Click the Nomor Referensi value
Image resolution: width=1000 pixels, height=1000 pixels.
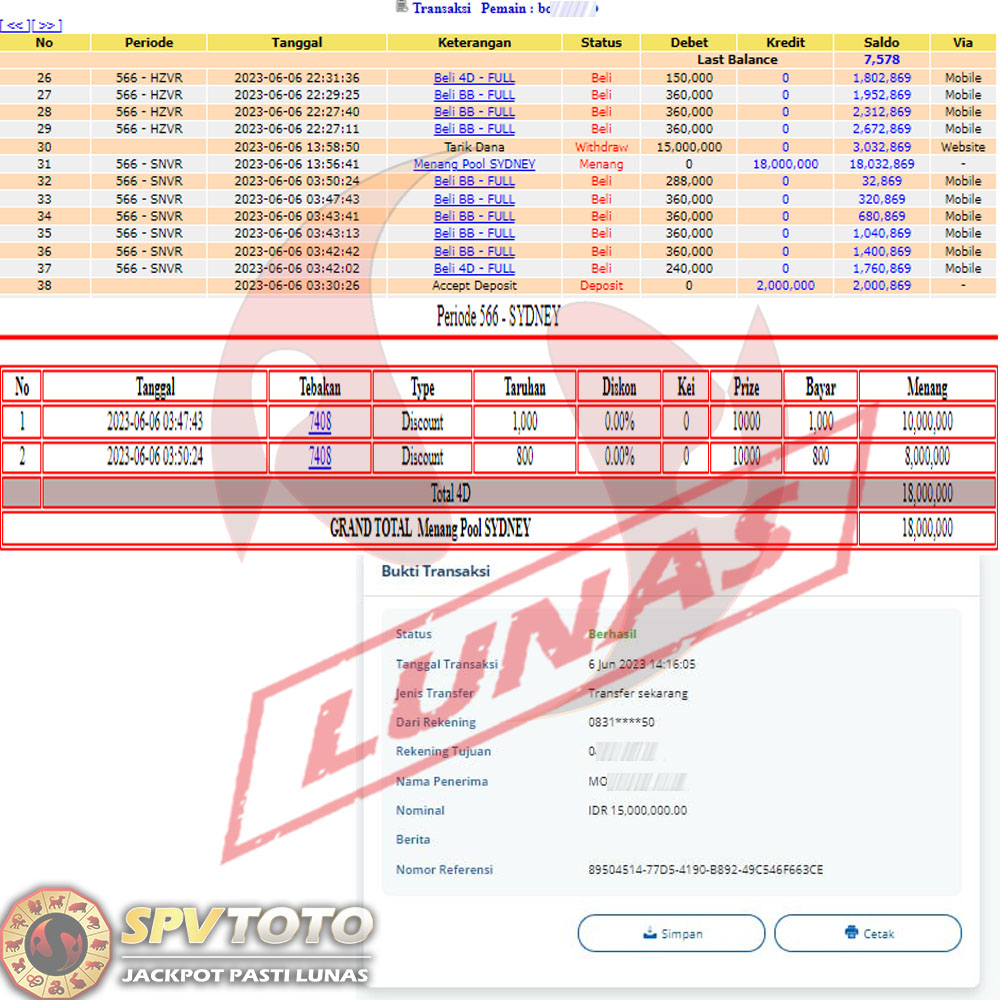(x=705, y=869)
